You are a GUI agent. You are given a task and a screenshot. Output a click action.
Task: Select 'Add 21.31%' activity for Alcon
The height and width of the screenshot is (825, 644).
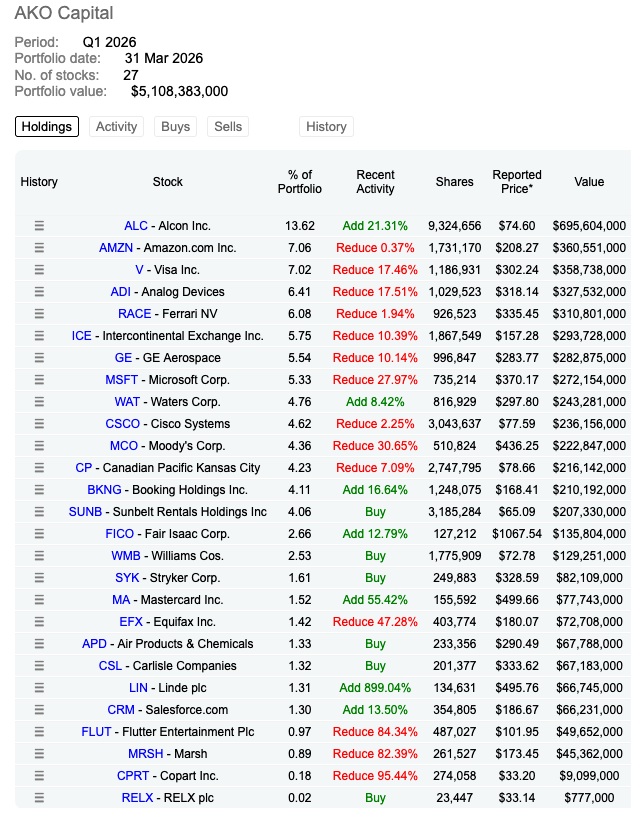(x=375, y=226)
